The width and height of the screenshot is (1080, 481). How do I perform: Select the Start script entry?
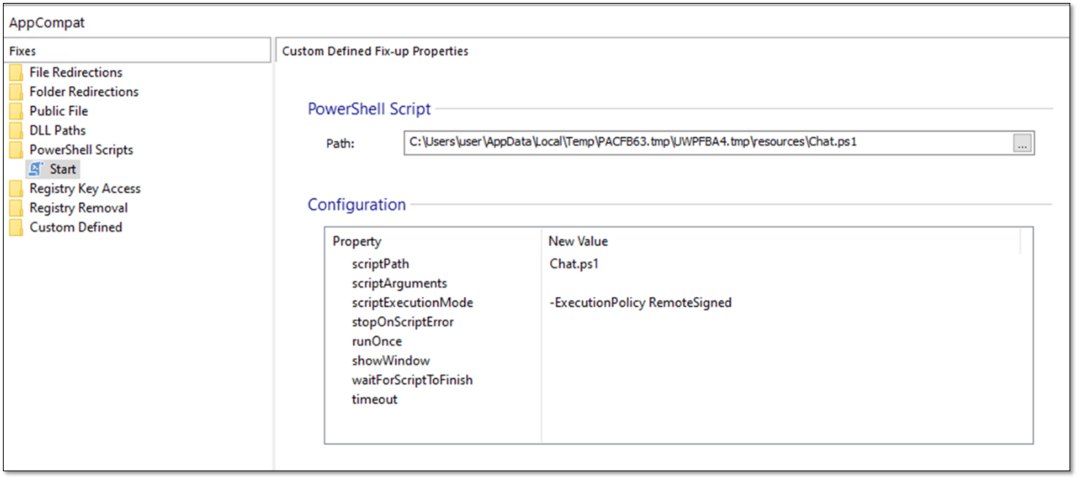click(63, 169)
